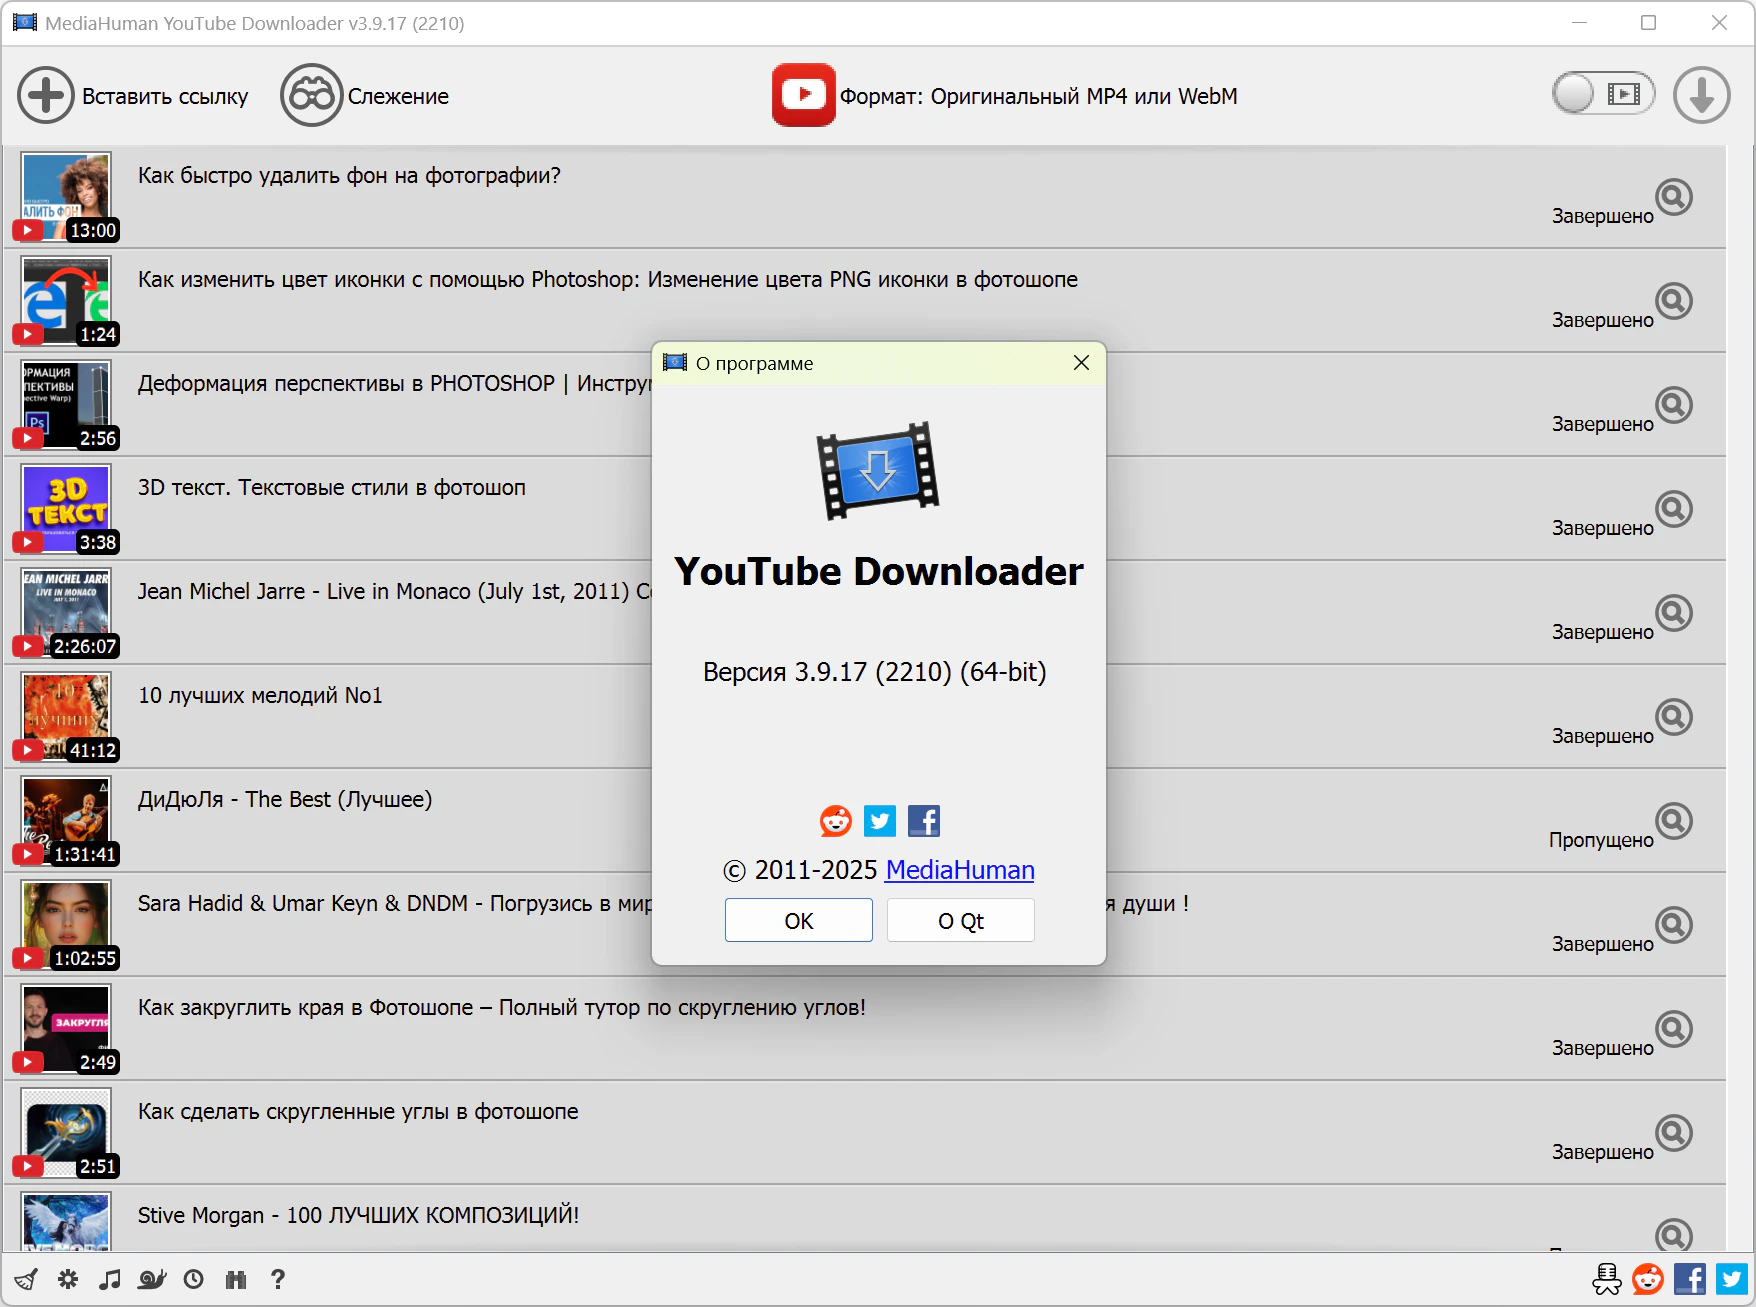Click the О Qt button
Viewport: 1756px width, 1307px height.
[x=961, y=920]
